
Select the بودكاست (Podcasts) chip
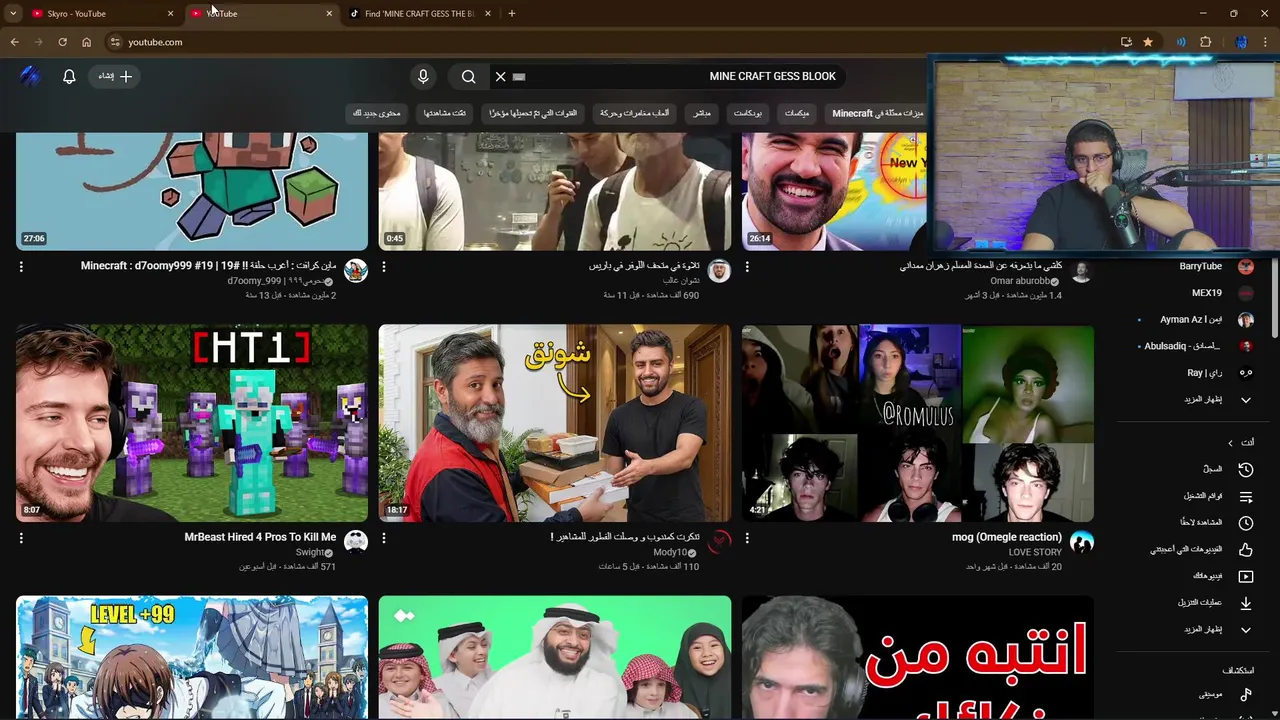(x=748, y=113)
